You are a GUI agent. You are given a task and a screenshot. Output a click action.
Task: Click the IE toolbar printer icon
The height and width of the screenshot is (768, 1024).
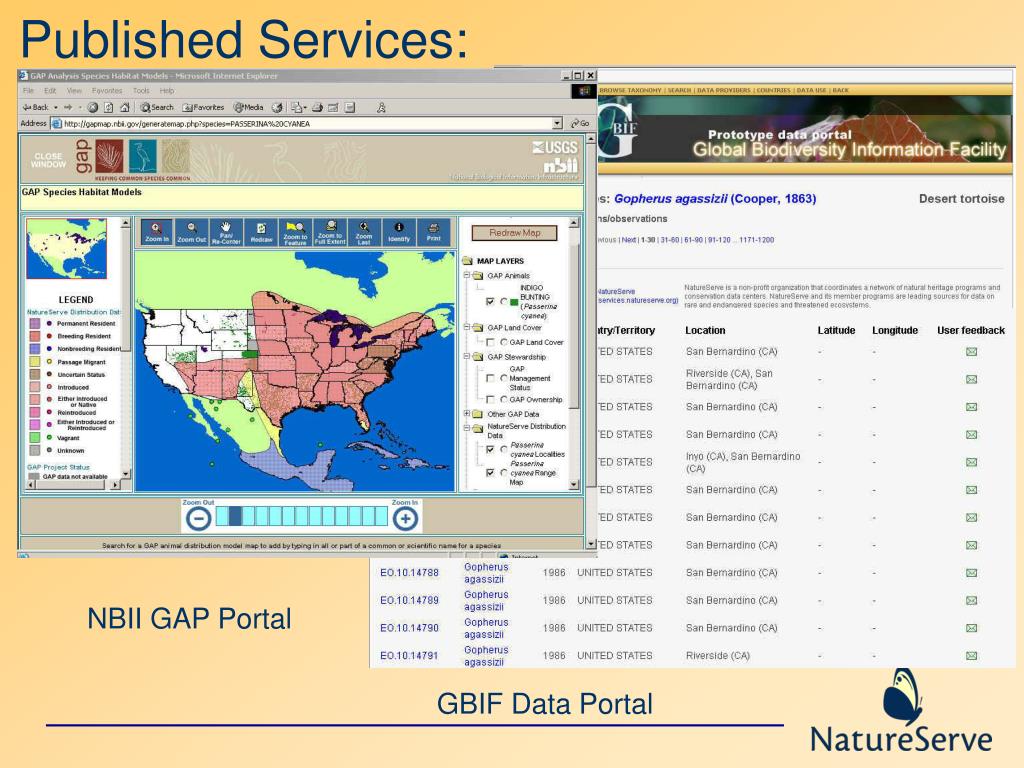coord(317,107)
